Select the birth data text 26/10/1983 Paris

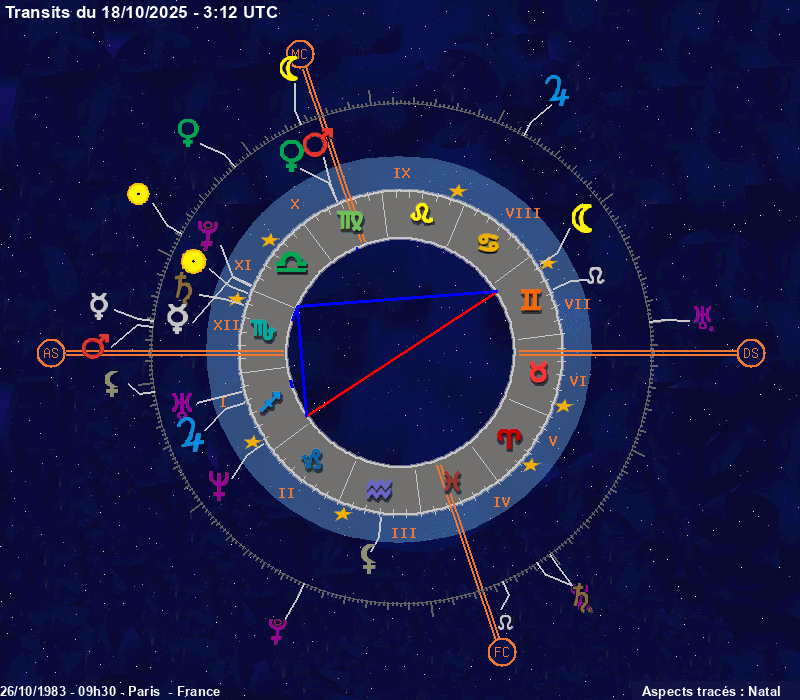(110, 691)
